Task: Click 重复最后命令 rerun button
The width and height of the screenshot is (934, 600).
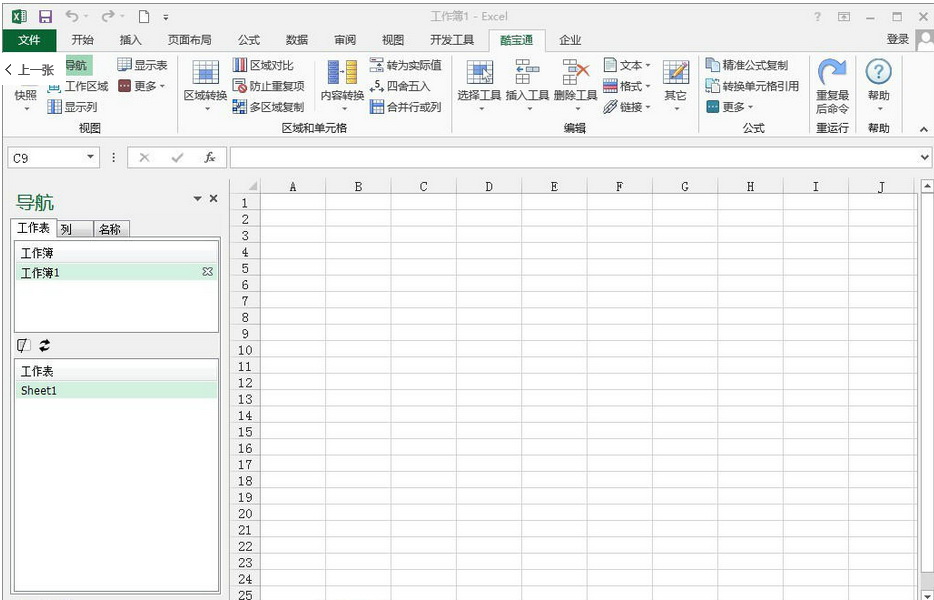Action: tap(832, 87)
